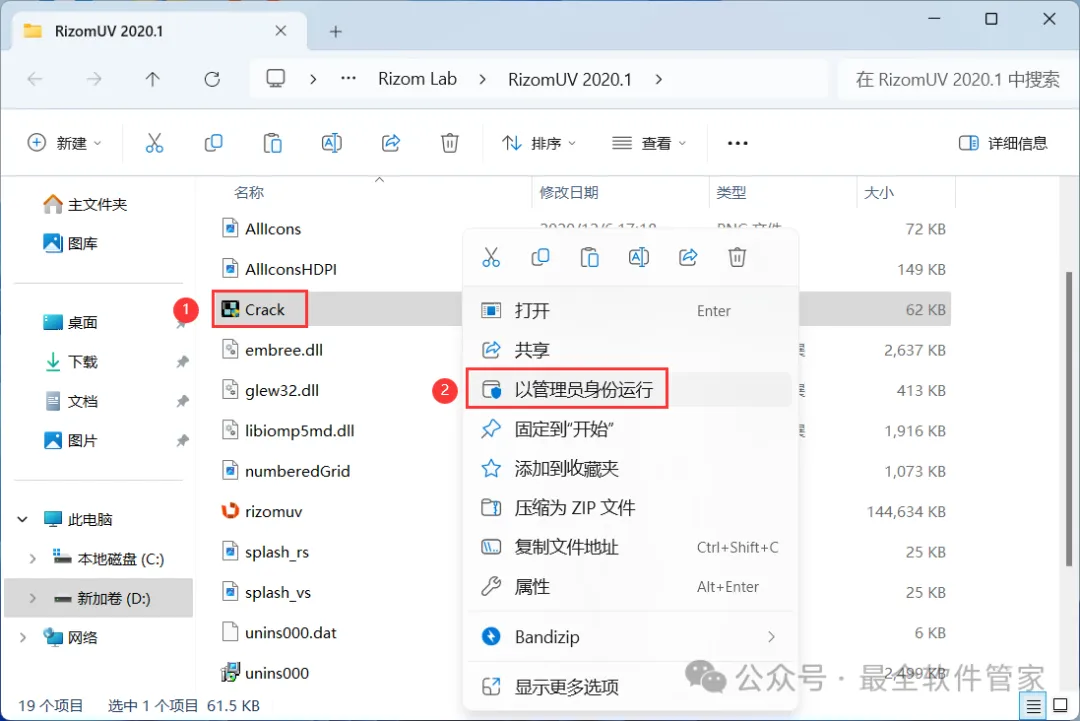Choose 共享 from the context menu
Viewport: 1080px width, 721px height.
(630, 350)
